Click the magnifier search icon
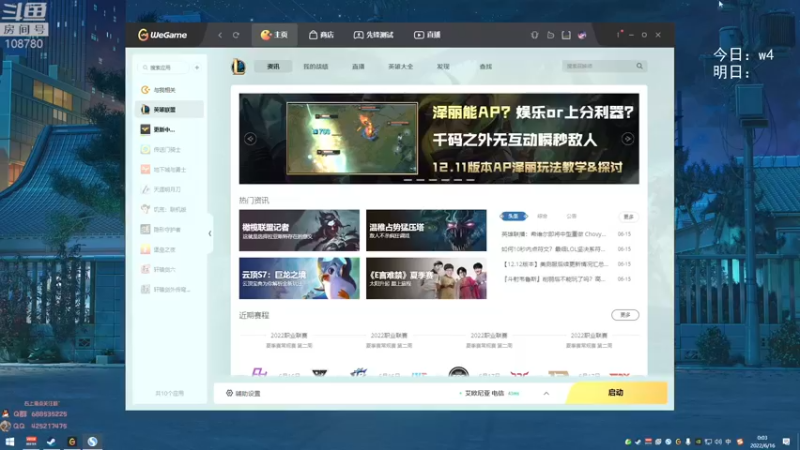This screenshot has height=450, width=800. (639, 66)
